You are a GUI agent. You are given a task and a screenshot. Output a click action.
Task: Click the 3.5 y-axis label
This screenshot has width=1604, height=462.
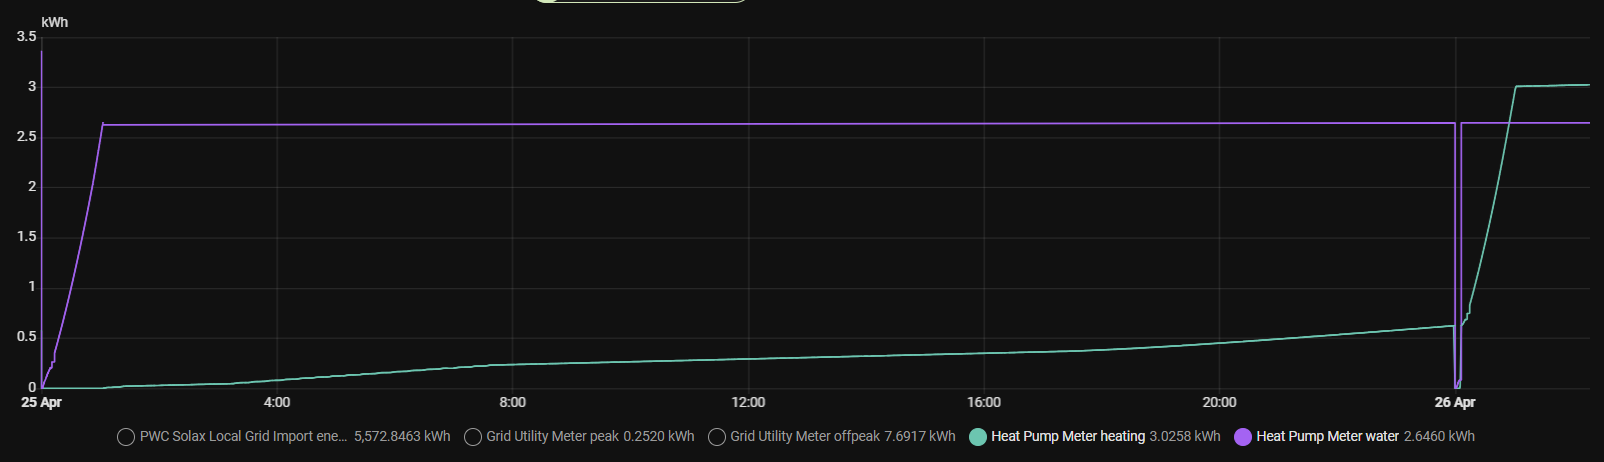pos(27,37)
